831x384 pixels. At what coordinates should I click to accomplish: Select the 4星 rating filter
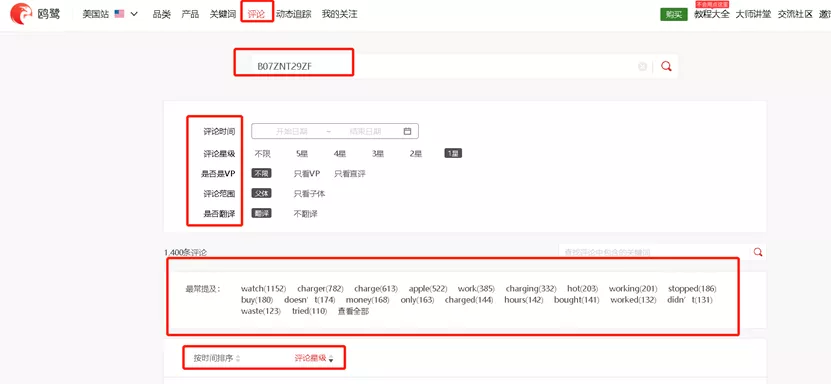[340, 154]
